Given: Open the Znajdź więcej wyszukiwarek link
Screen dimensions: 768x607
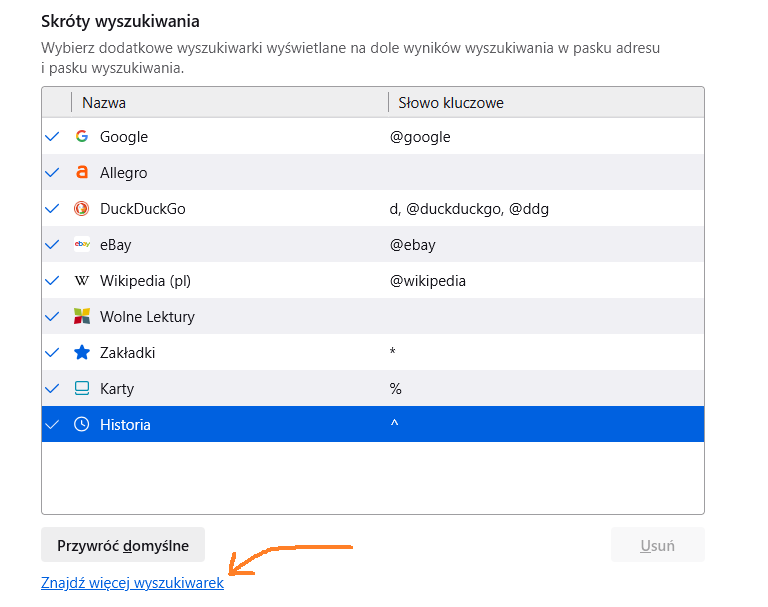Looking at the screenshot, I should (132, 583).
